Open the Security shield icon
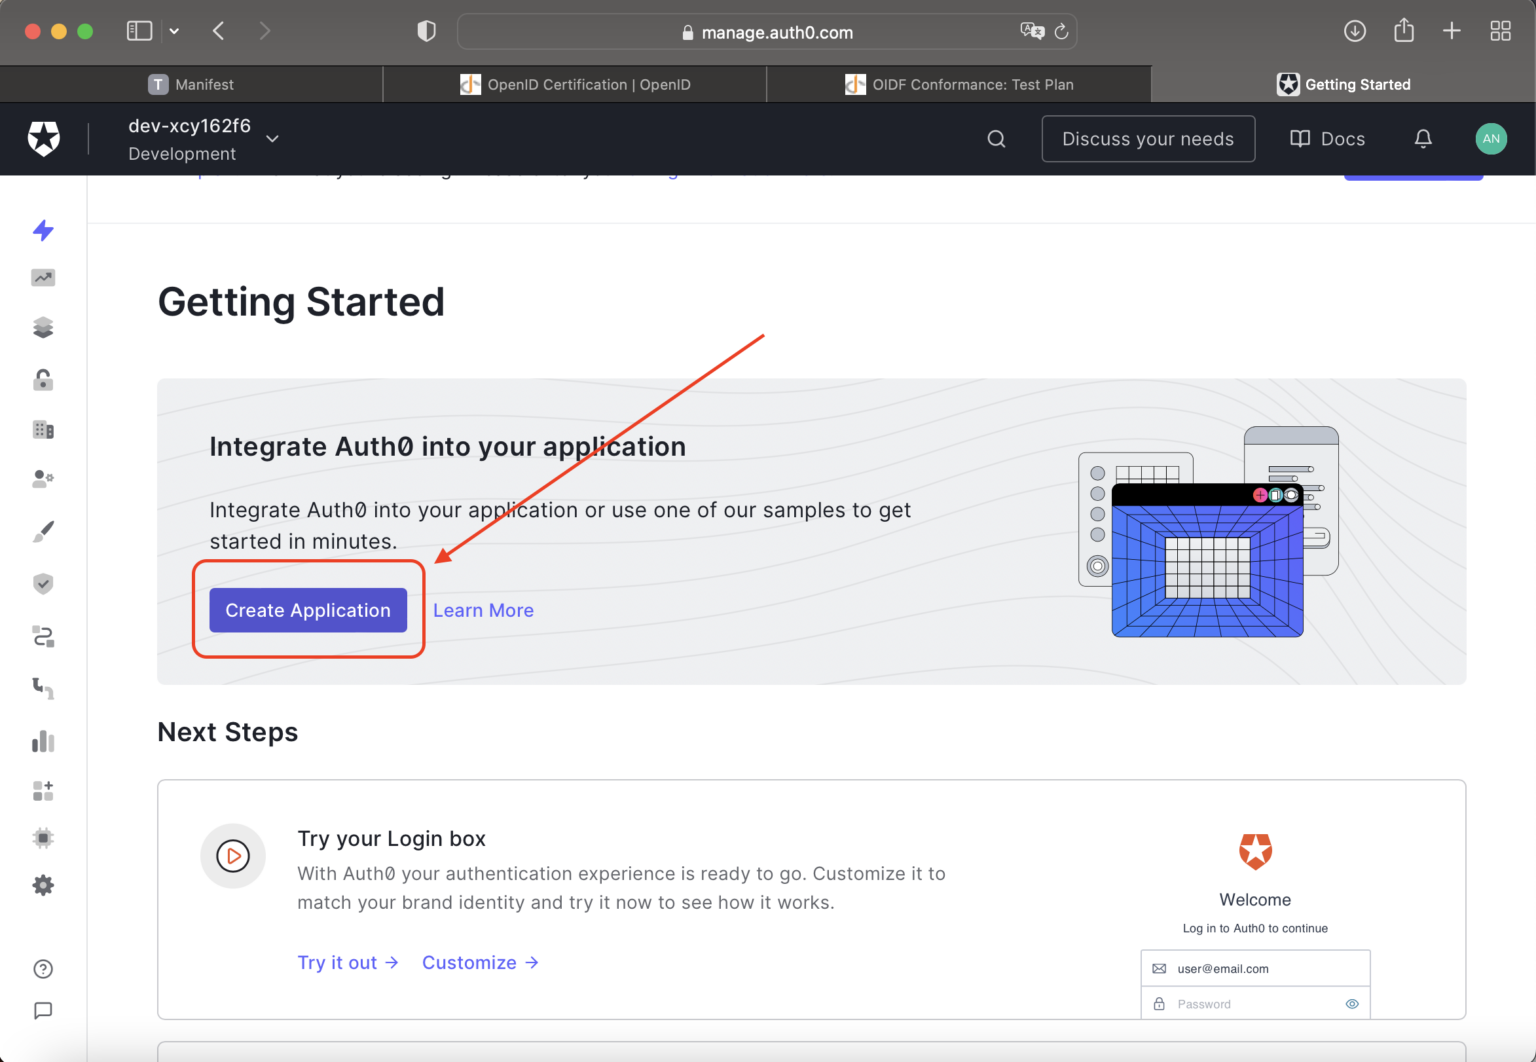 coord(43,583)
